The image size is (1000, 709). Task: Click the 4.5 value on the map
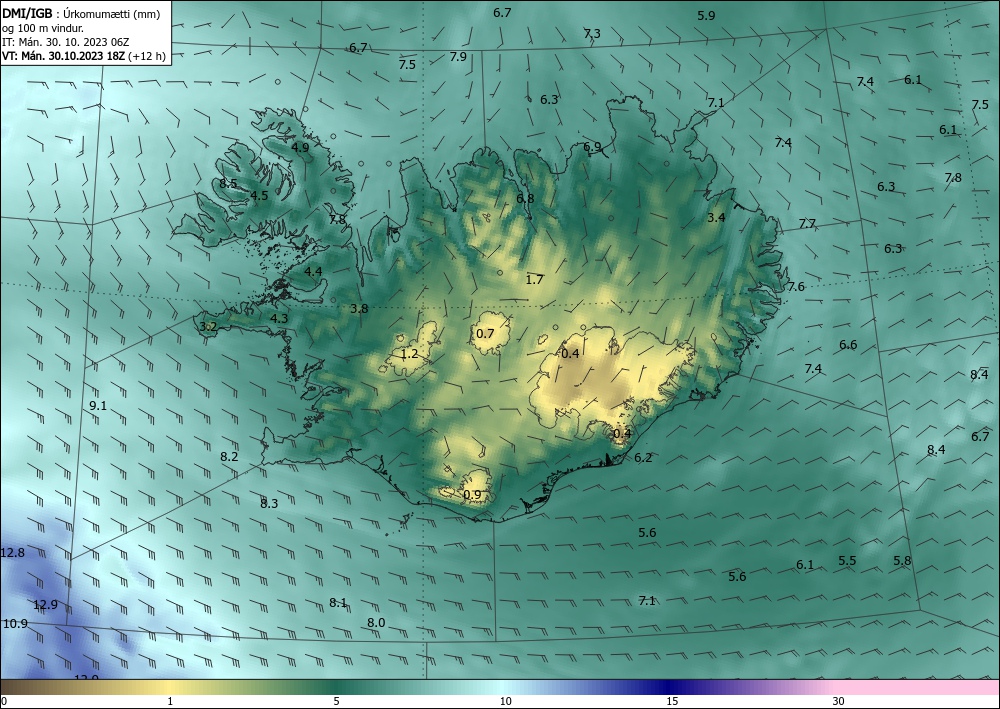259,195
